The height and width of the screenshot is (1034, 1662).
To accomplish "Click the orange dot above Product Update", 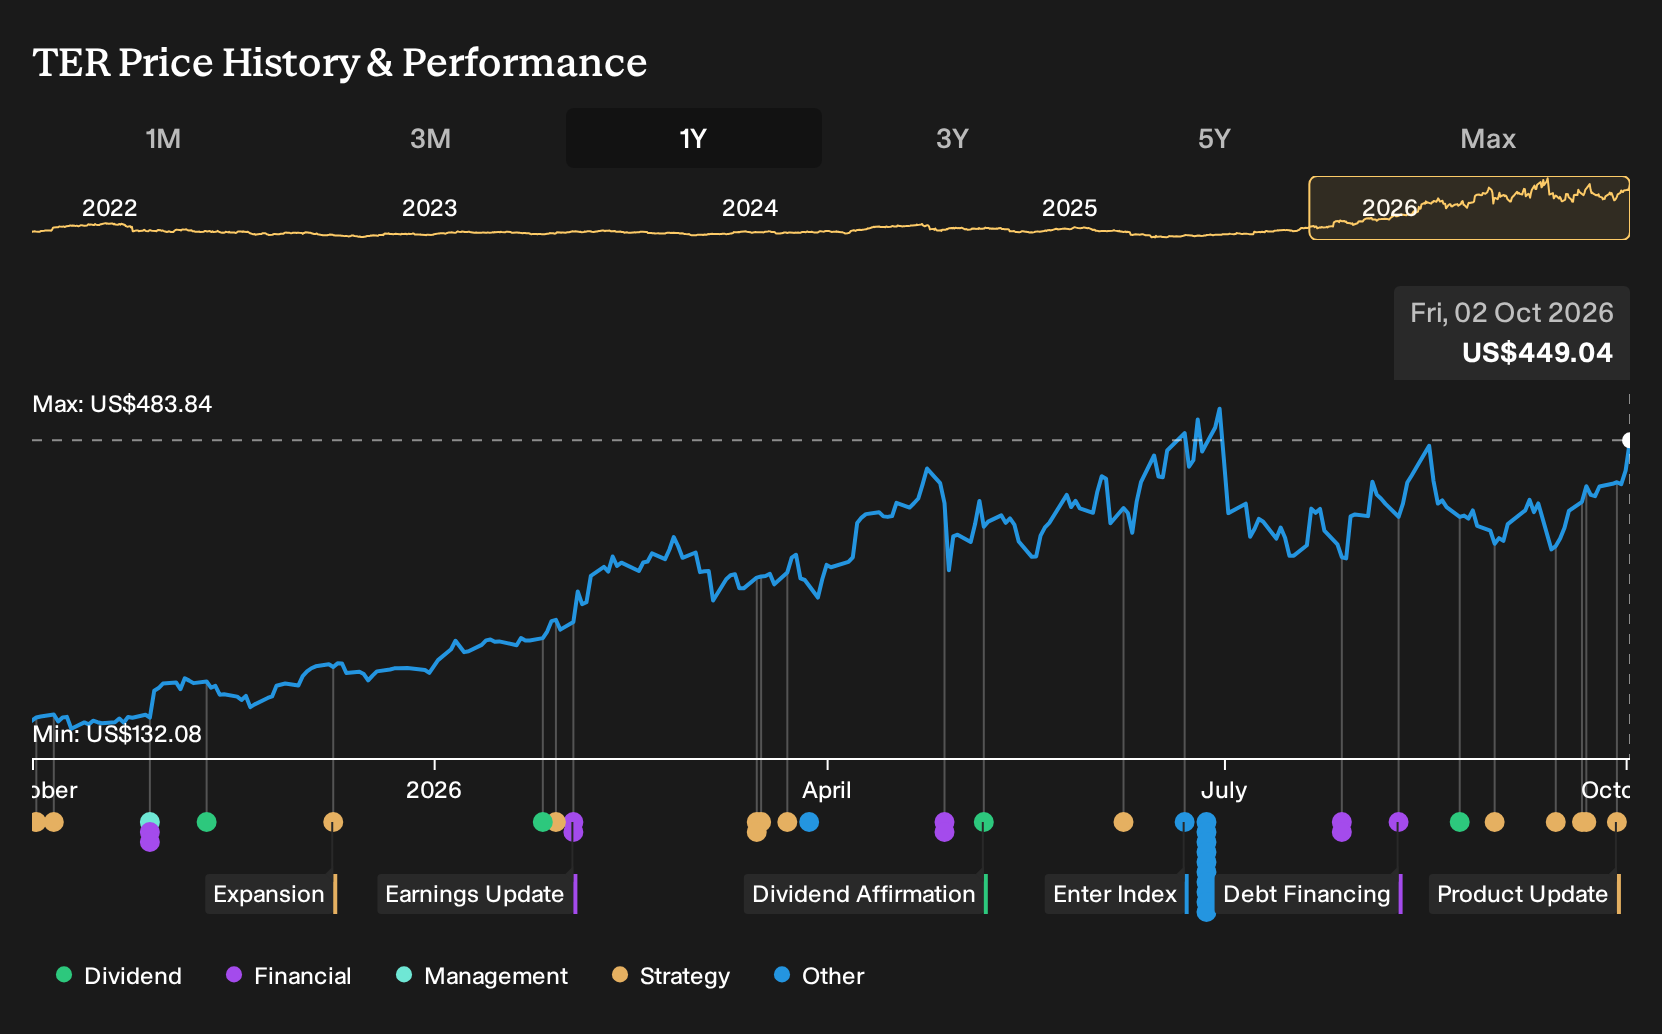I will [x=1616, y=822].
